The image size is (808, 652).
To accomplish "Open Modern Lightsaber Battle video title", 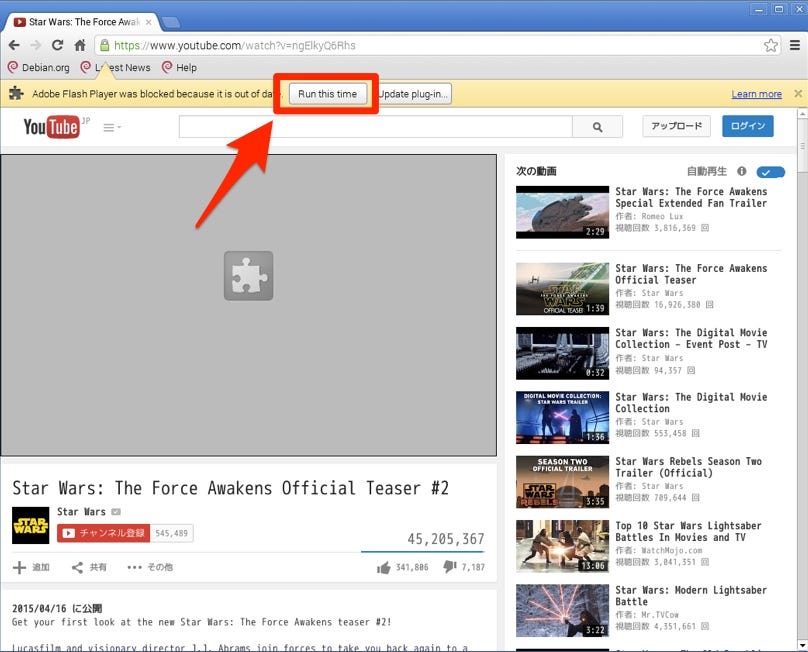I will 691,596.
